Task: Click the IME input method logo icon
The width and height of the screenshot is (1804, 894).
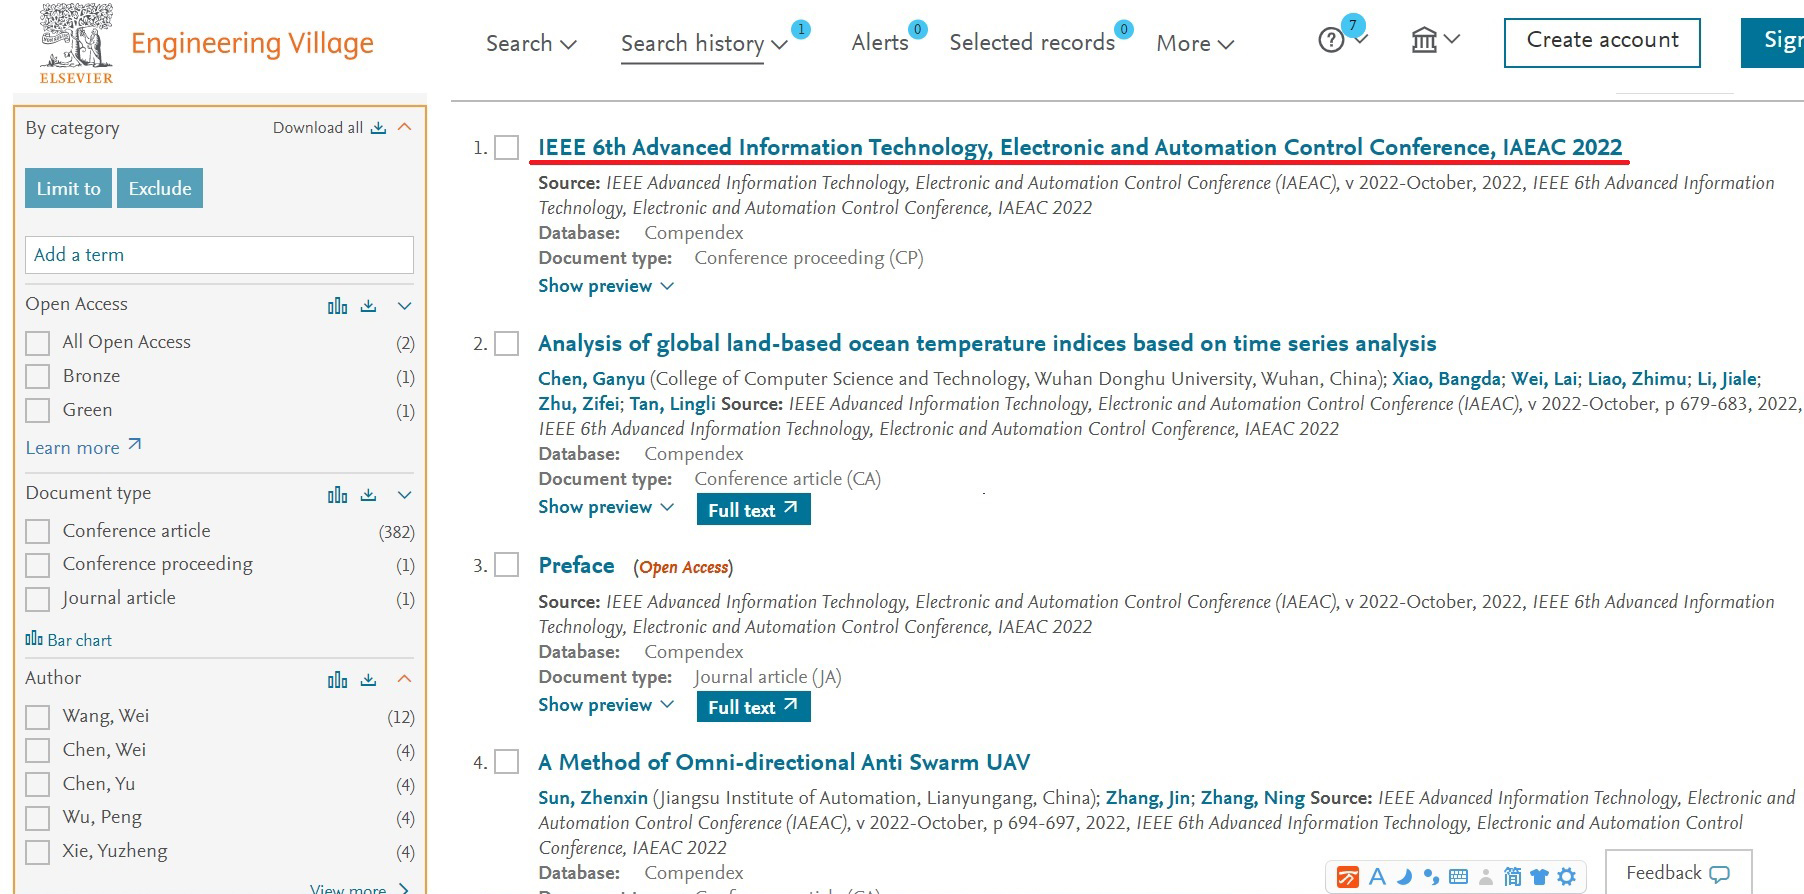Action: [1348, 877]
